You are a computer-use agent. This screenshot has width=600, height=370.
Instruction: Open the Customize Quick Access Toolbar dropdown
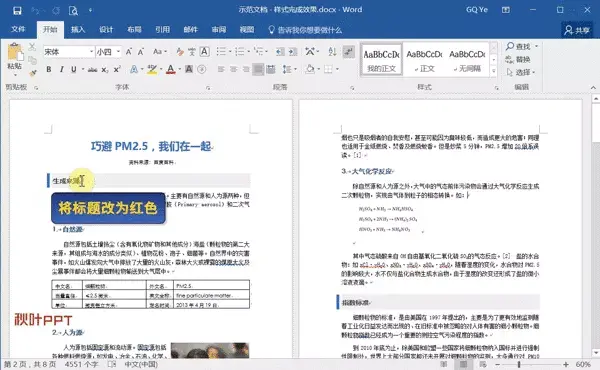click(90, 10)
